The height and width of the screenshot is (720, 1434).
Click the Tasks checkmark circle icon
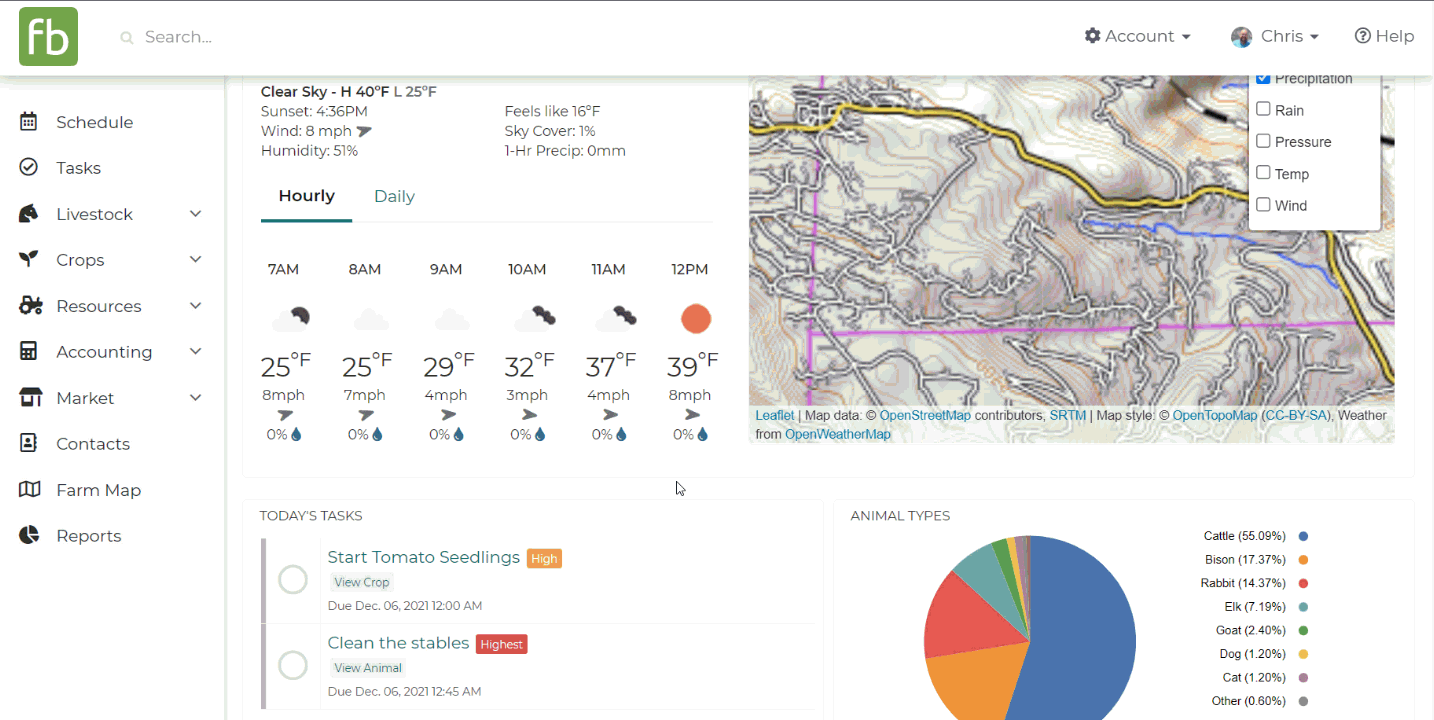point(29,168)
